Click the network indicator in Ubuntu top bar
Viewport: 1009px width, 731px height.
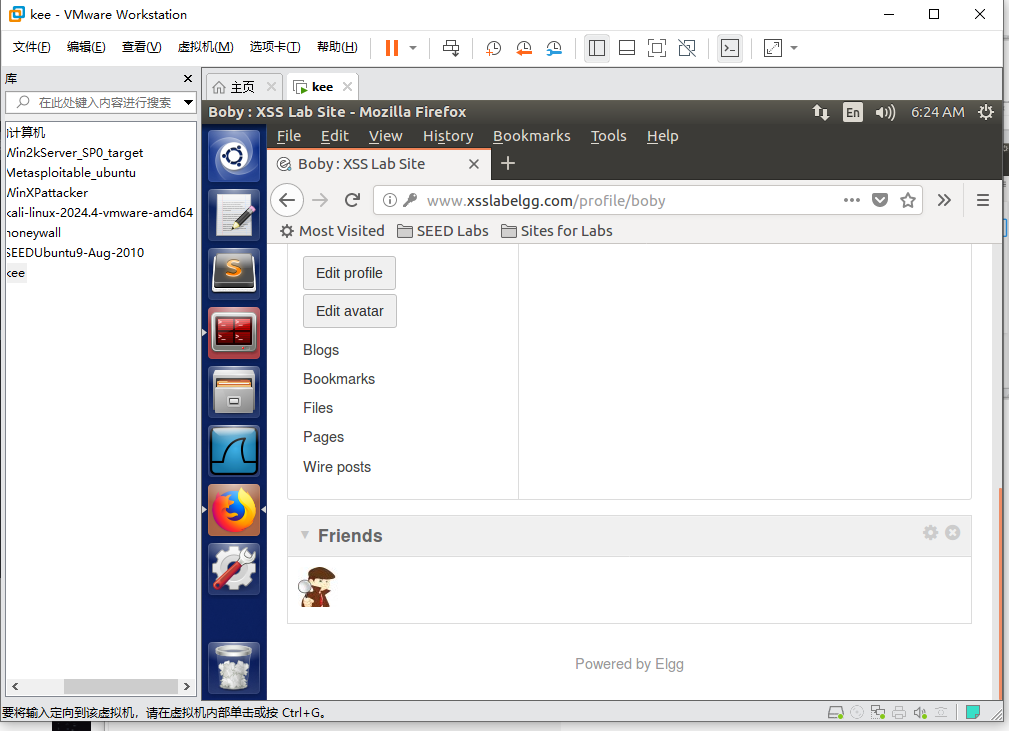[820, 112]
